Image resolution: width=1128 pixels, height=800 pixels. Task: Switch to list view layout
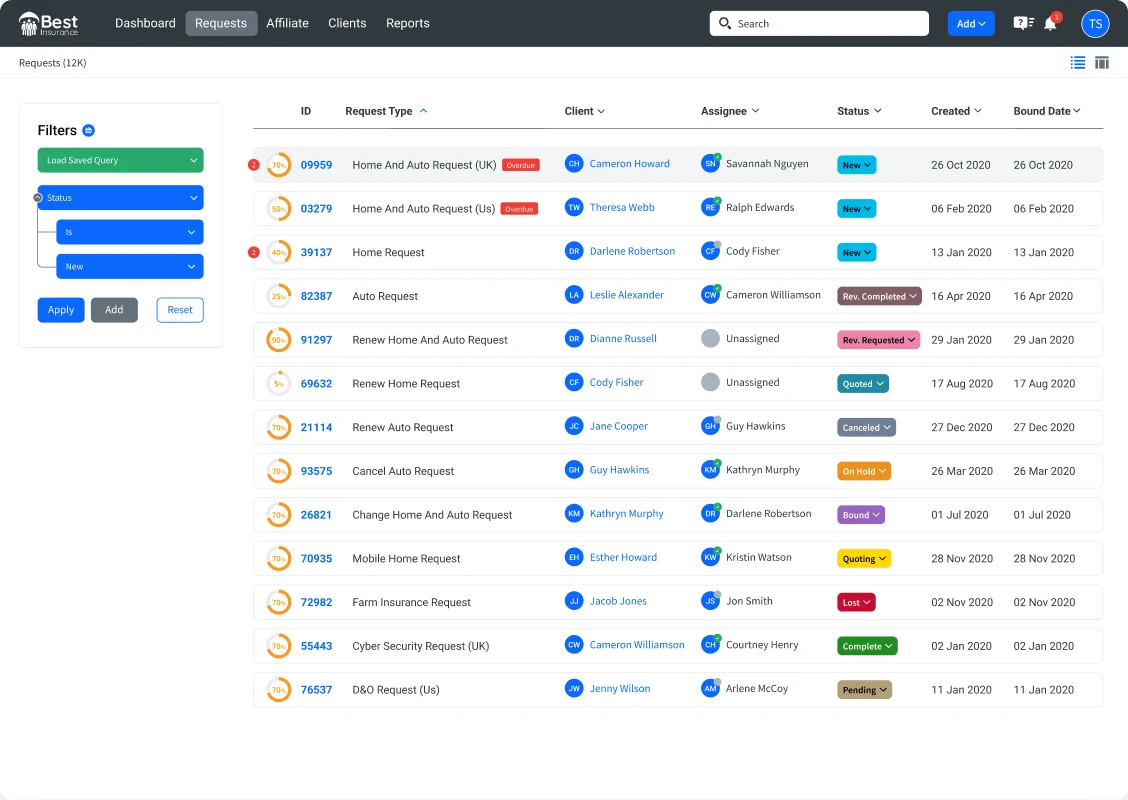pyautogui.click(x=1078, y=63)
